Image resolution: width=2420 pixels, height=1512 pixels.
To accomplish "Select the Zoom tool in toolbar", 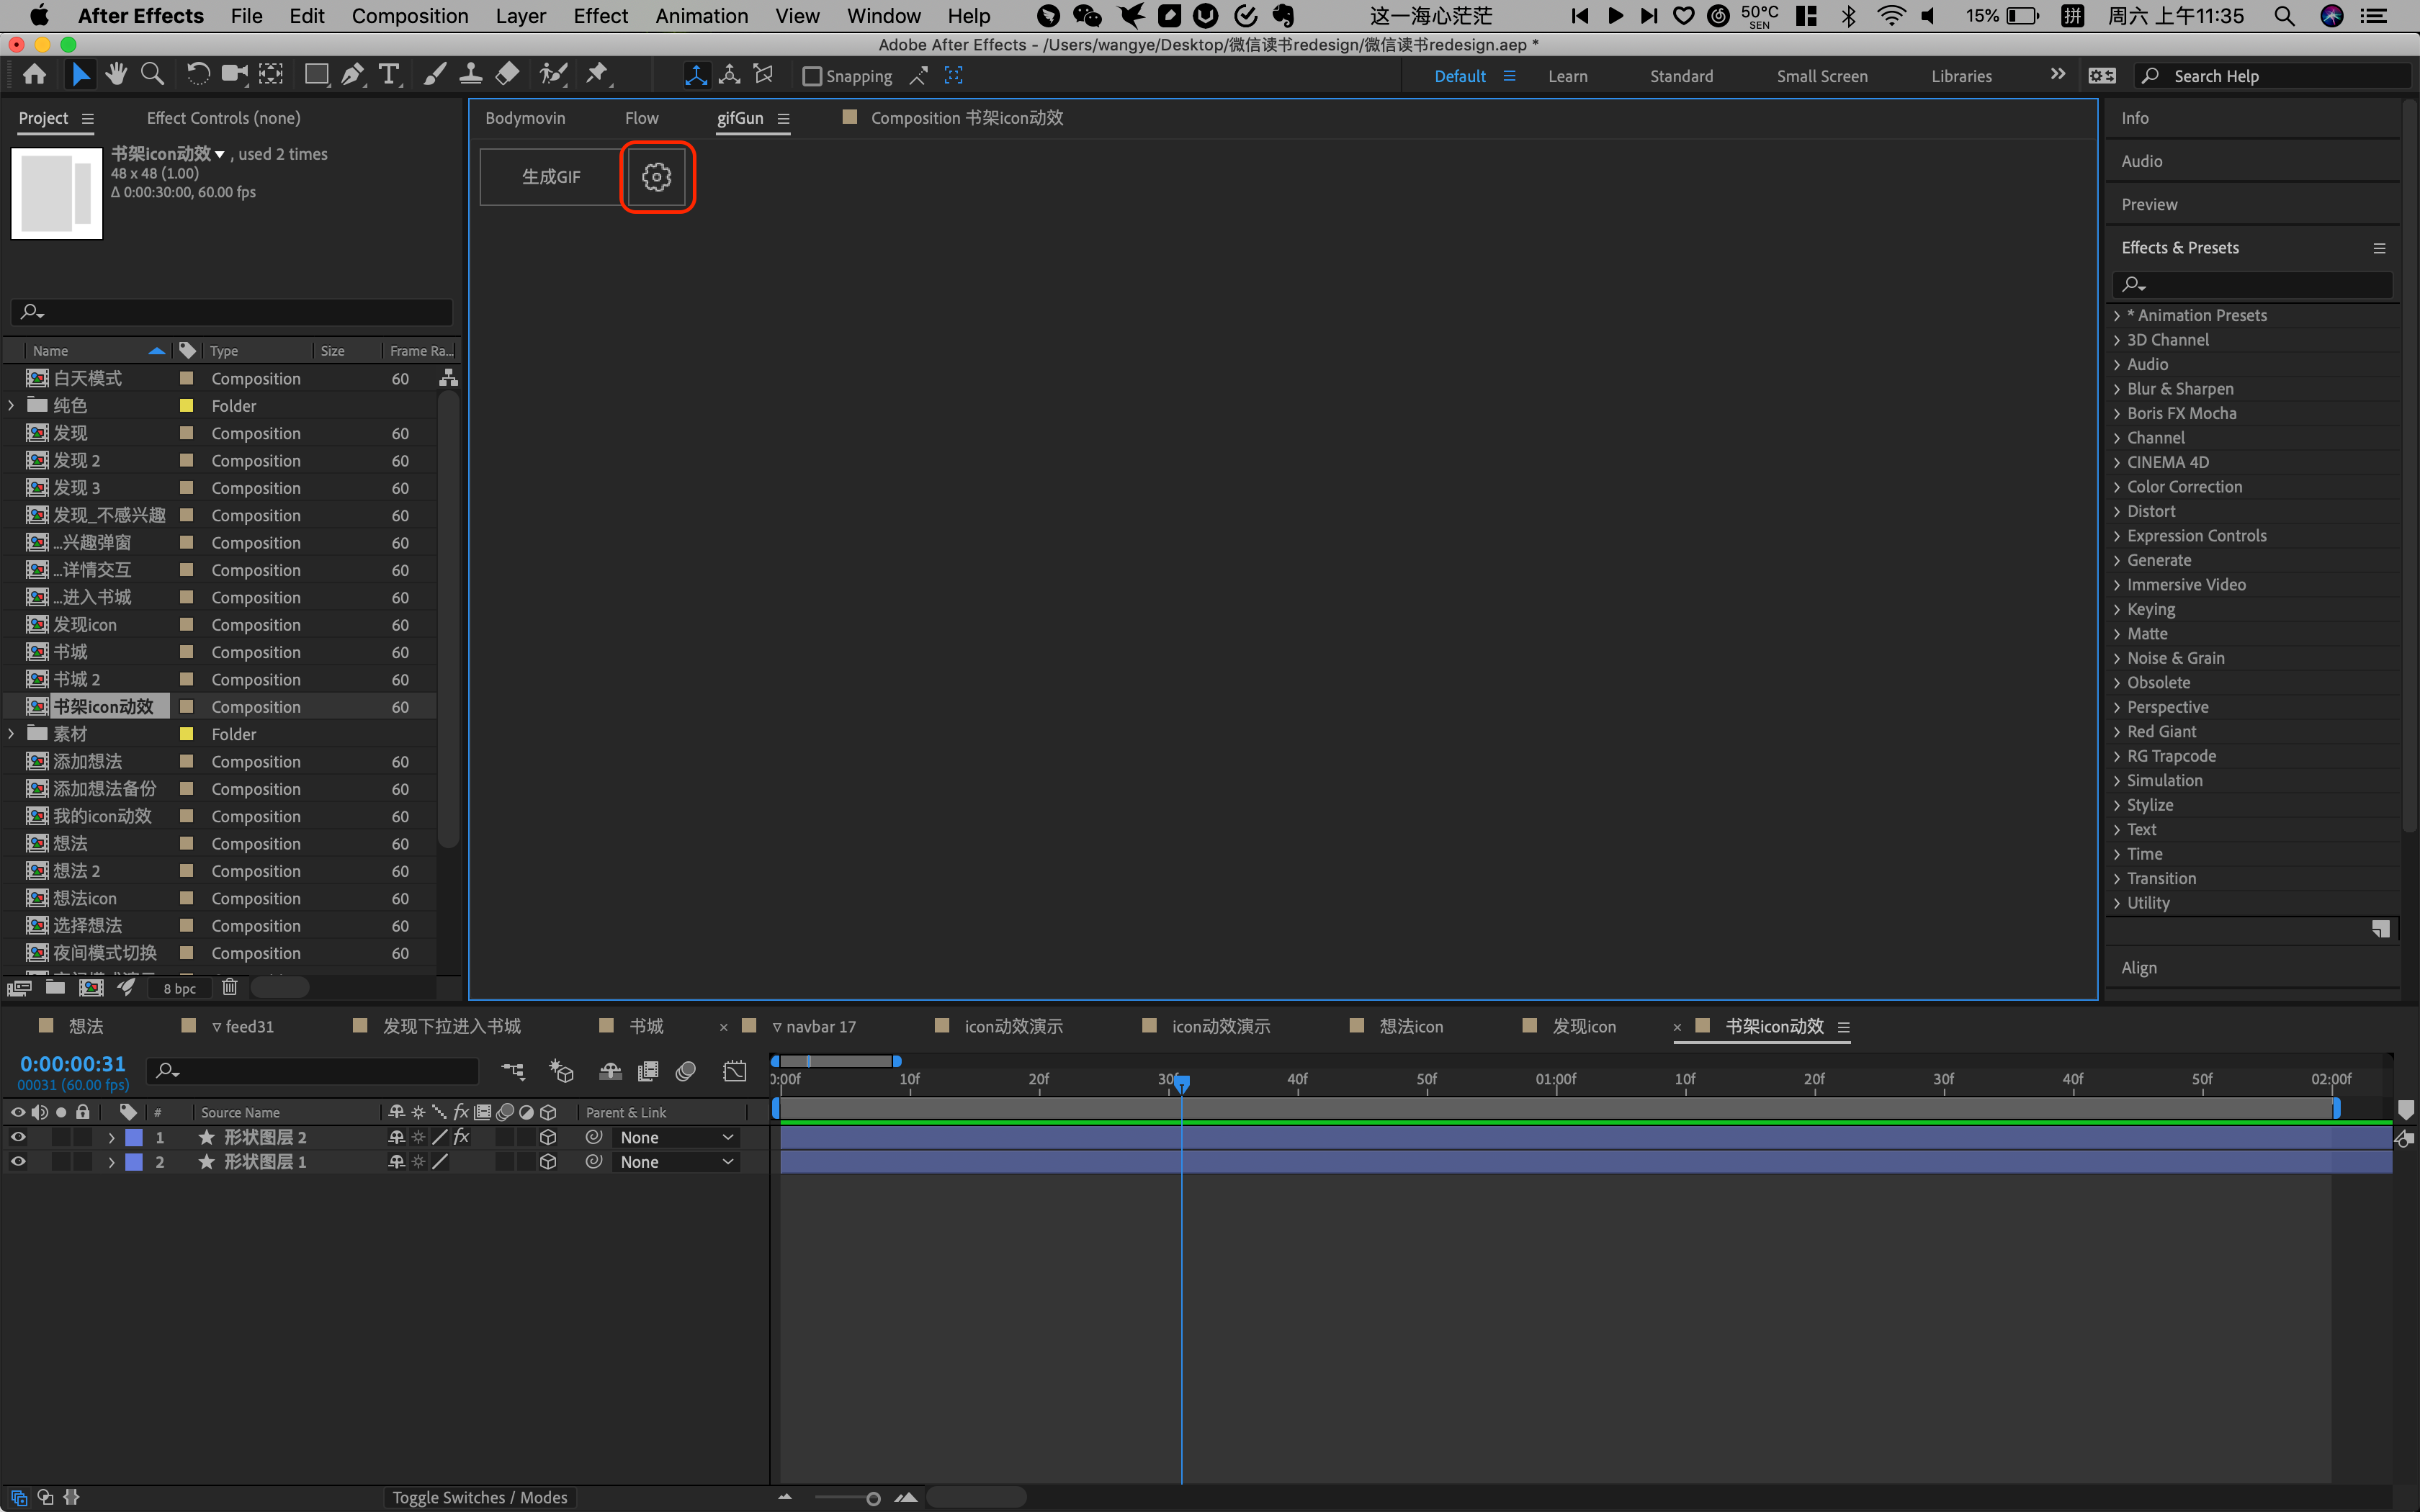I will point(152,75).
